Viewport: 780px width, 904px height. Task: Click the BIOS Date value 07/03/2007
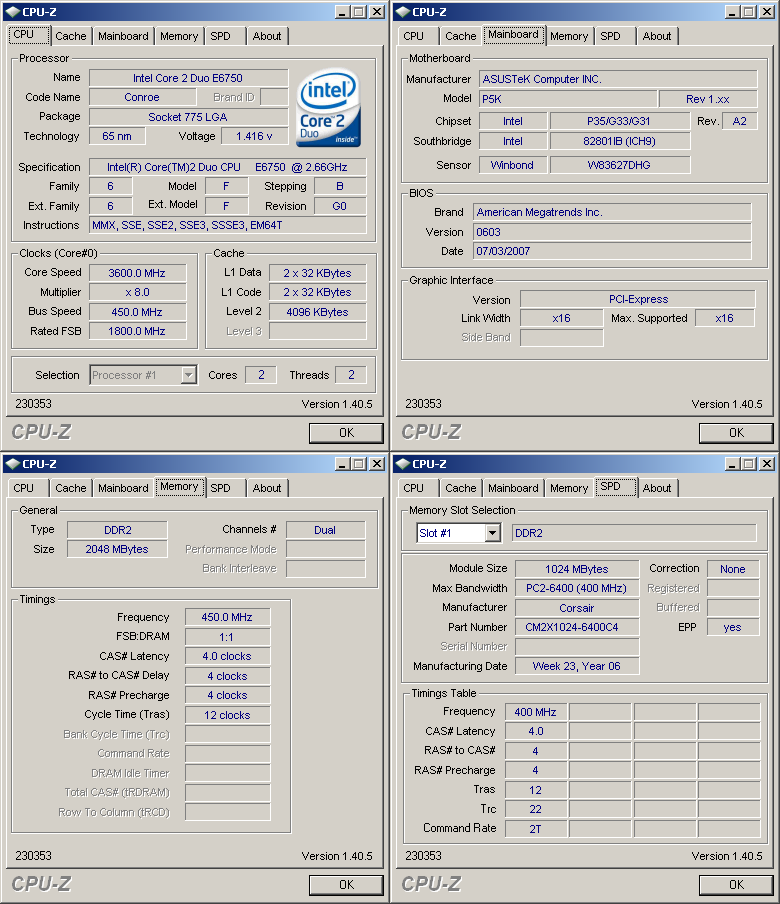pos(612,251)
